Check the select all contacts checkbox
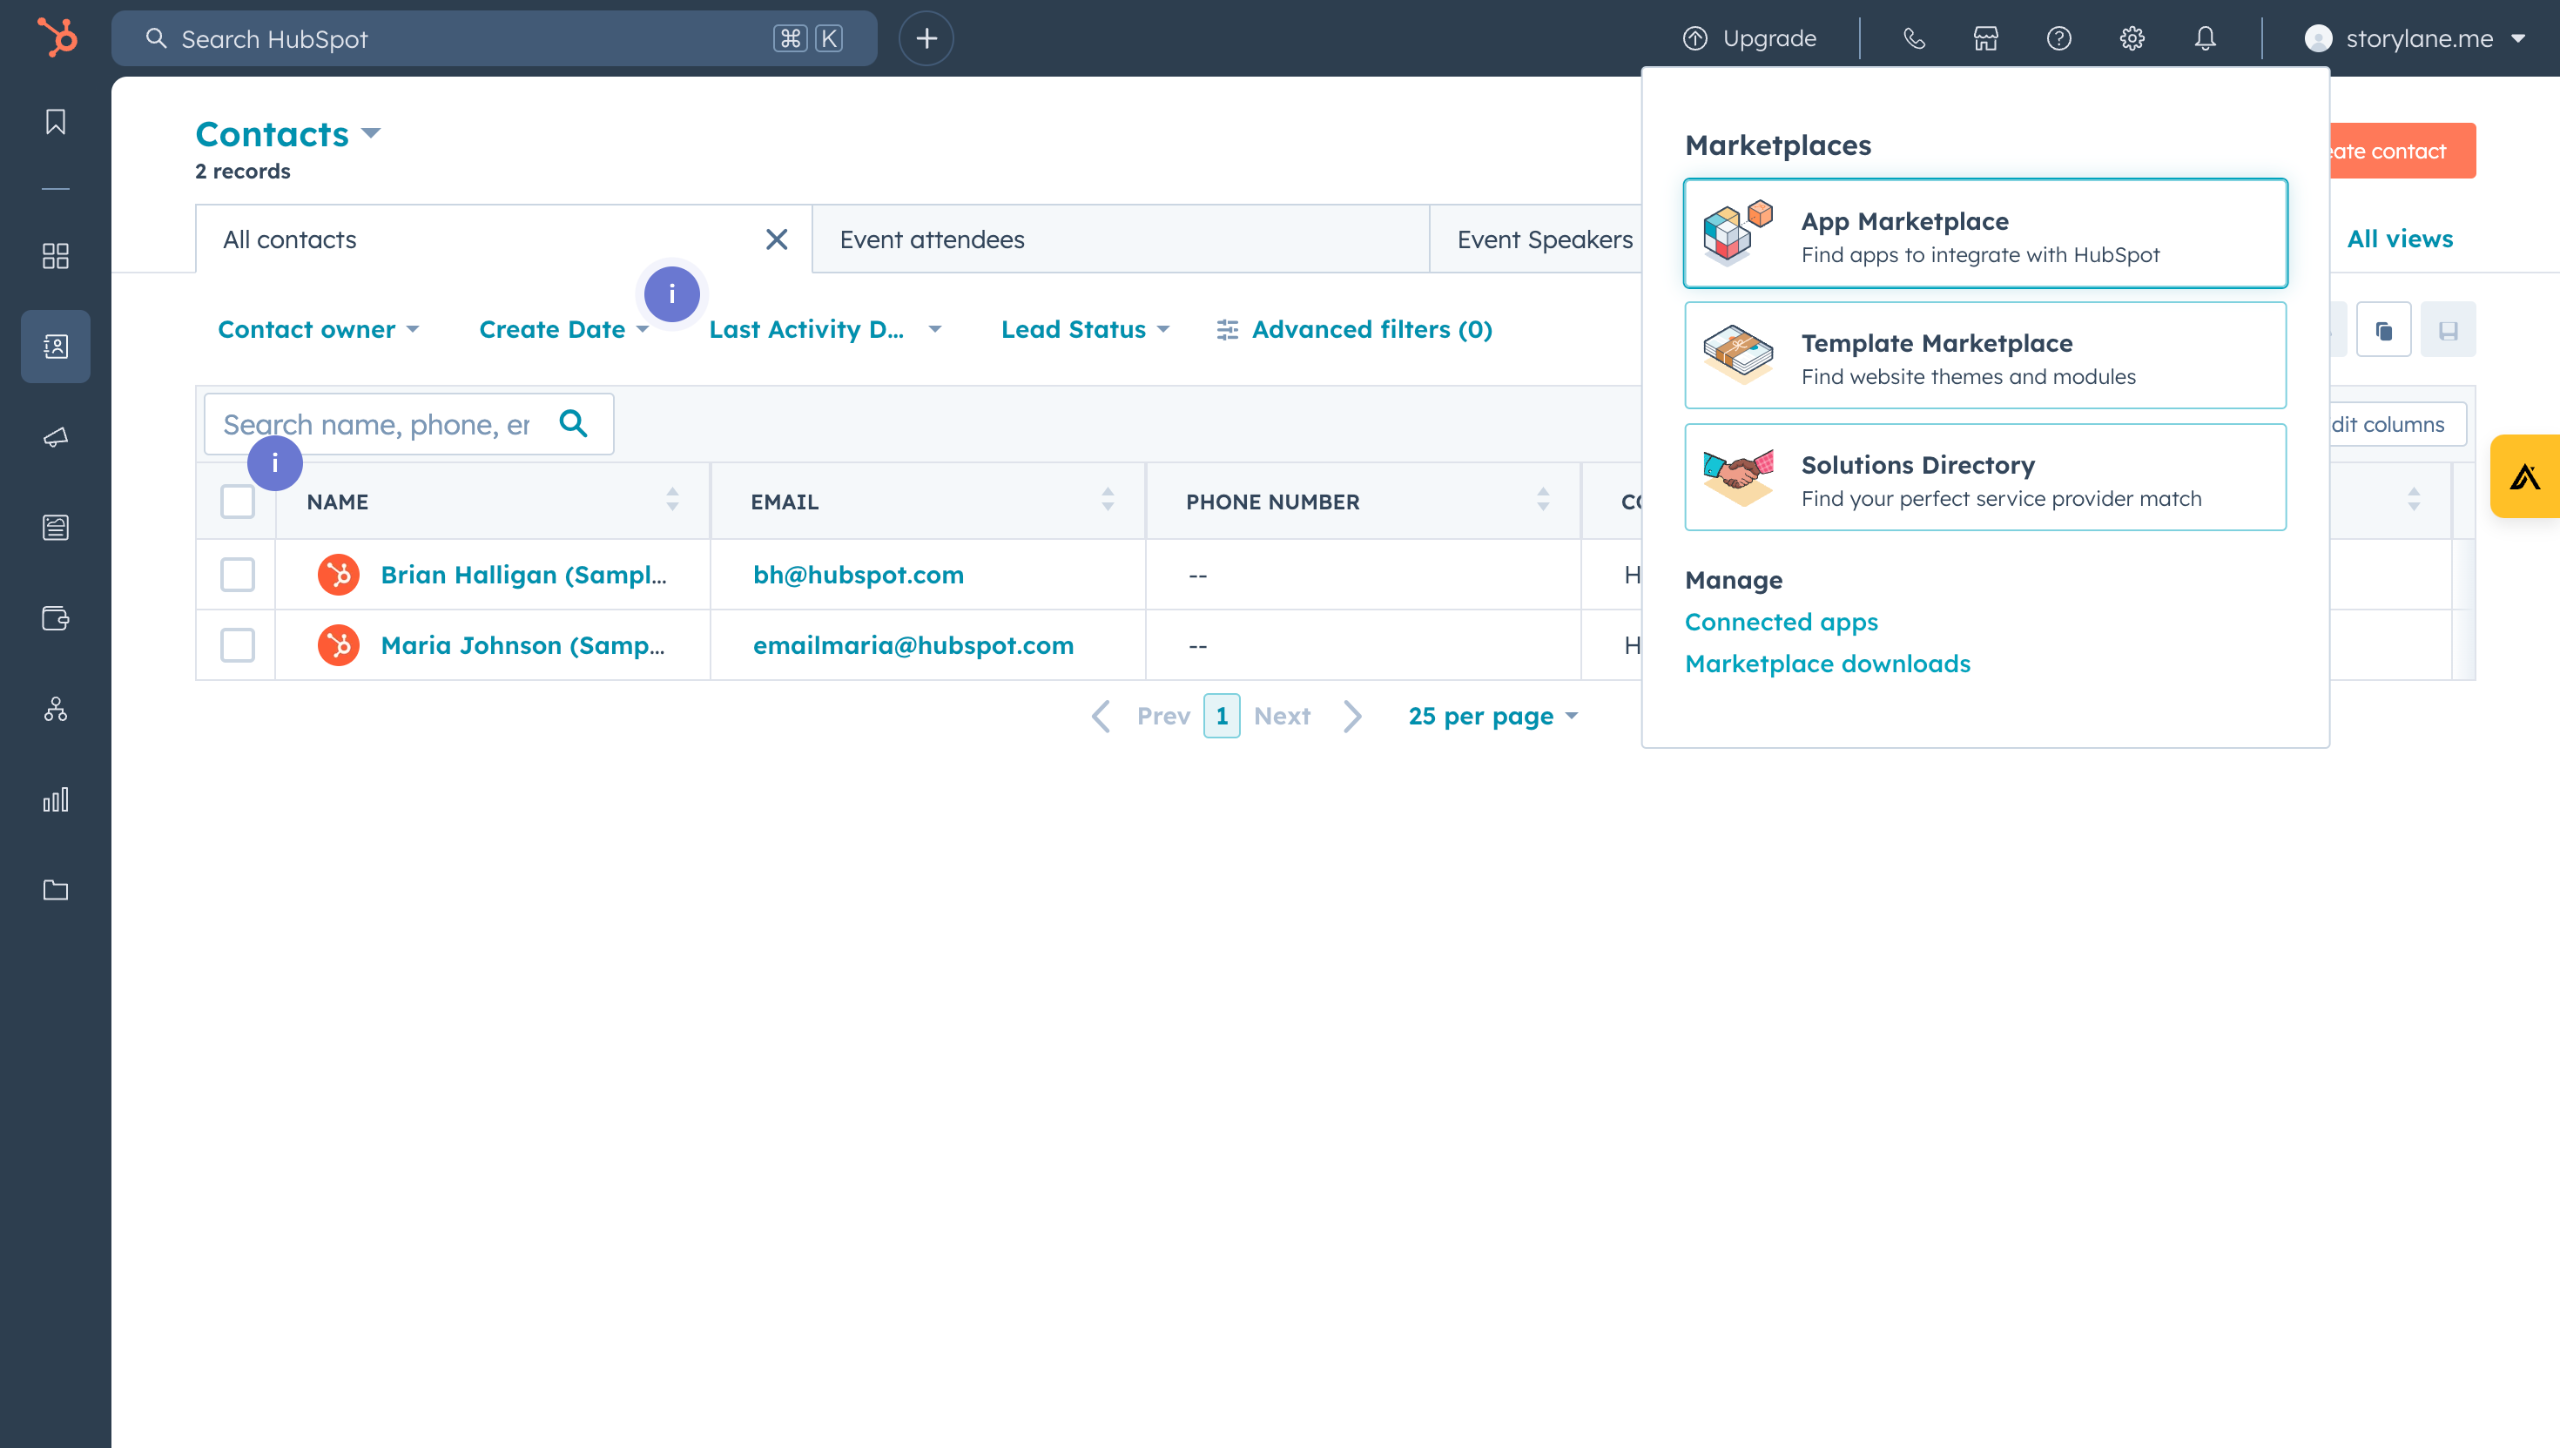Image resolution: width=2560 pixels, height=1448 pixels. [x=237, y=501]
